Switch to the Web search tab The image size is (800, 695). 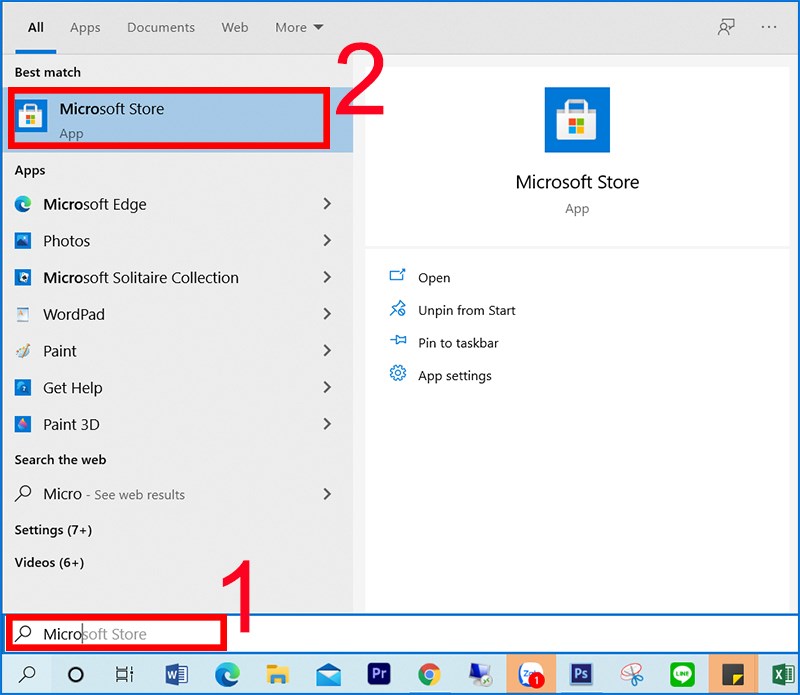tap(234, 27)
